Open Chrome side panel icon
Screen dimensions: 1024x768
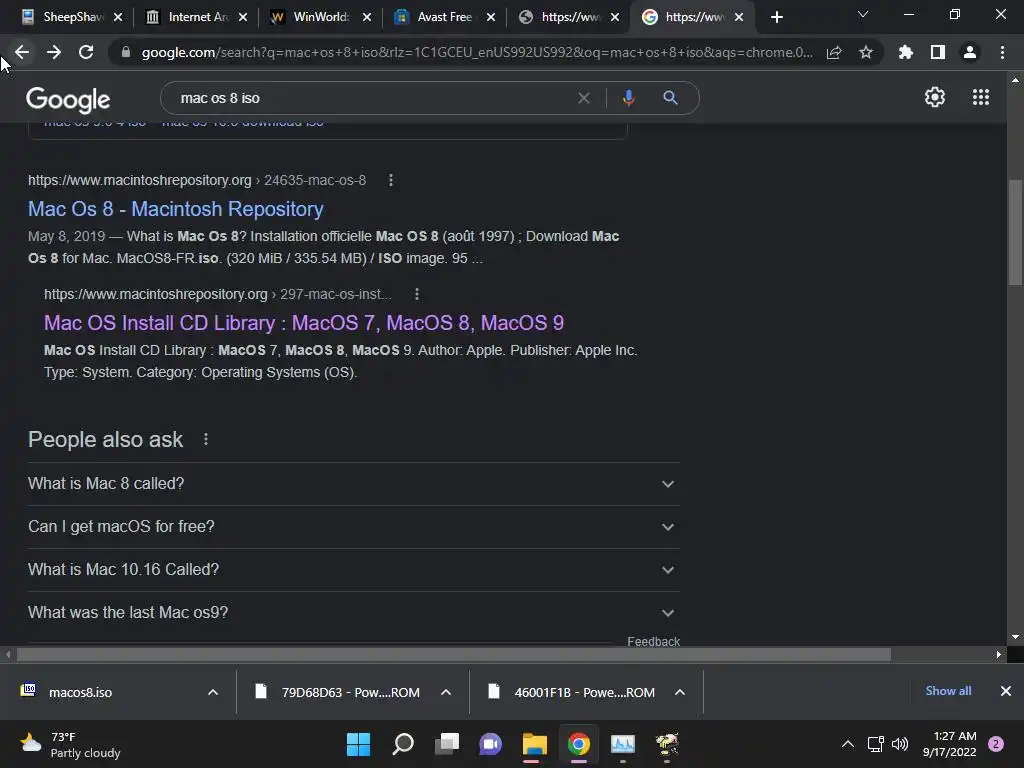coord(938,52)
